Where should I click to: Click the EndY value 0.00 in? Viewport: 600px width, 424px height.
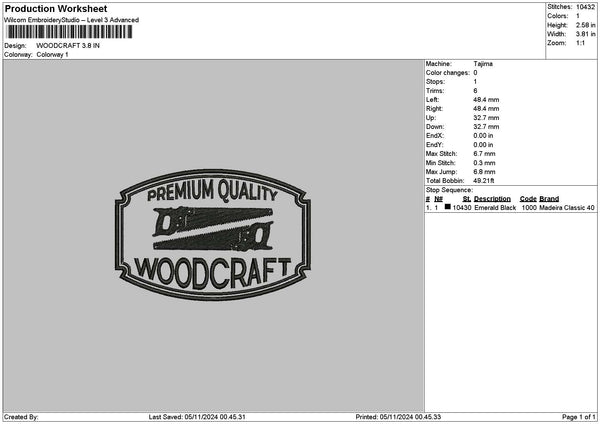click(483, 145)
